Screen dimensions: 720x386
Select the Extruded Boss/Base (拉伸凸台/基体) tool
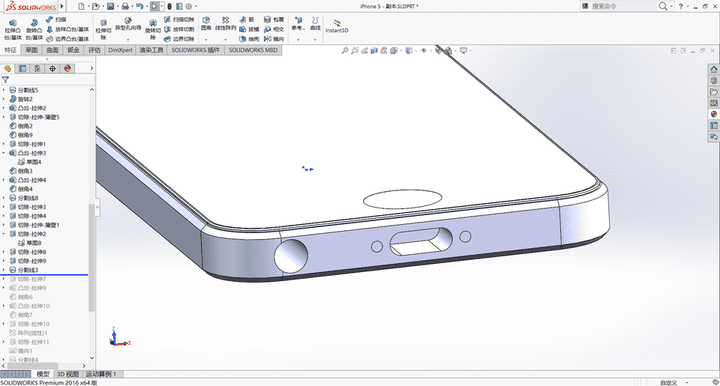click(x=13, y=29)
